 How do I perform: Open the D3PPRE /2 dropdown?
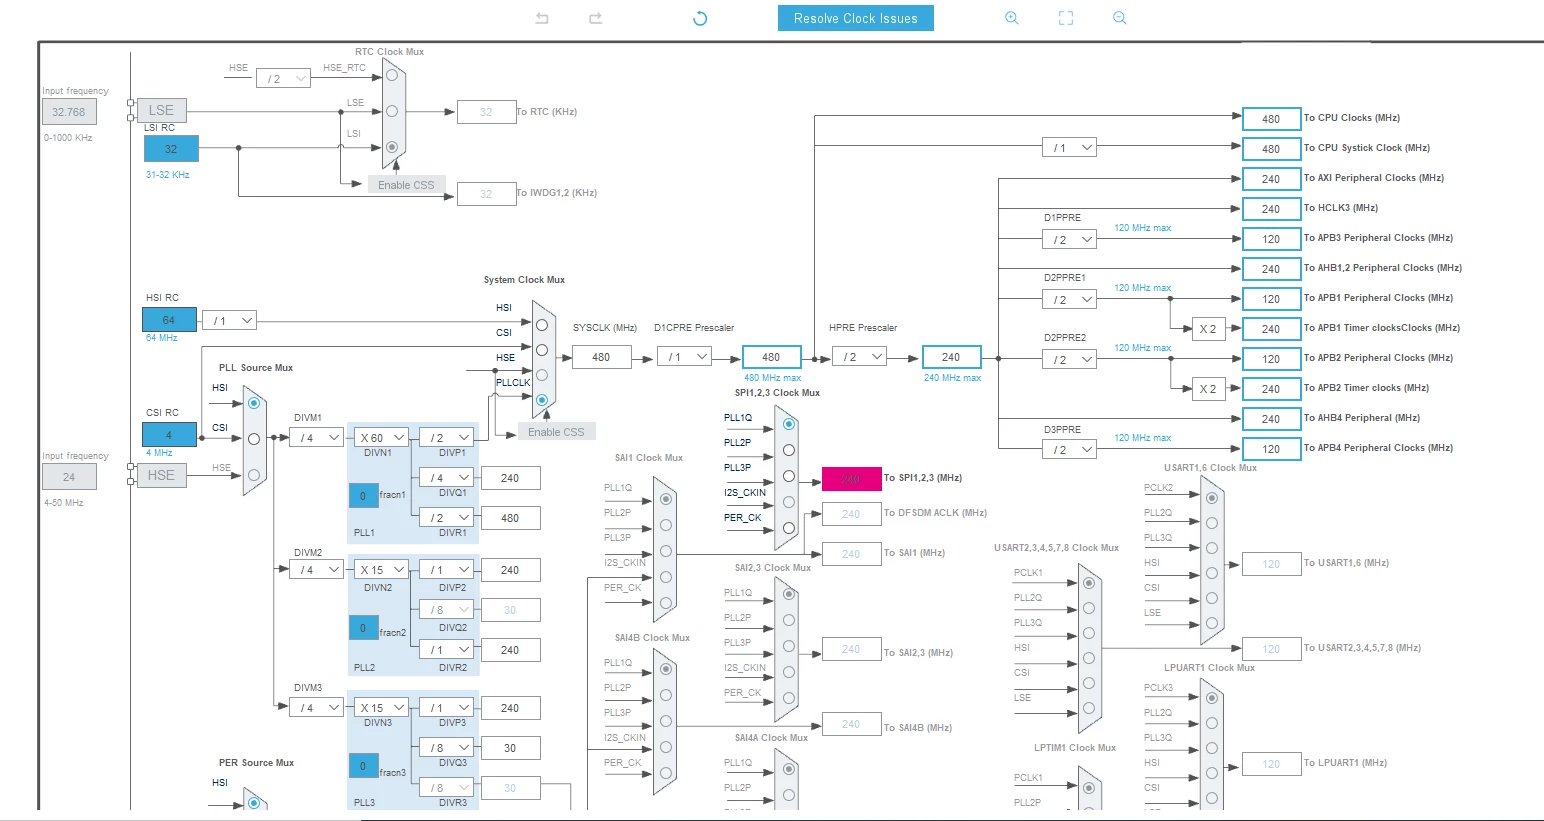pos(1069,449)
